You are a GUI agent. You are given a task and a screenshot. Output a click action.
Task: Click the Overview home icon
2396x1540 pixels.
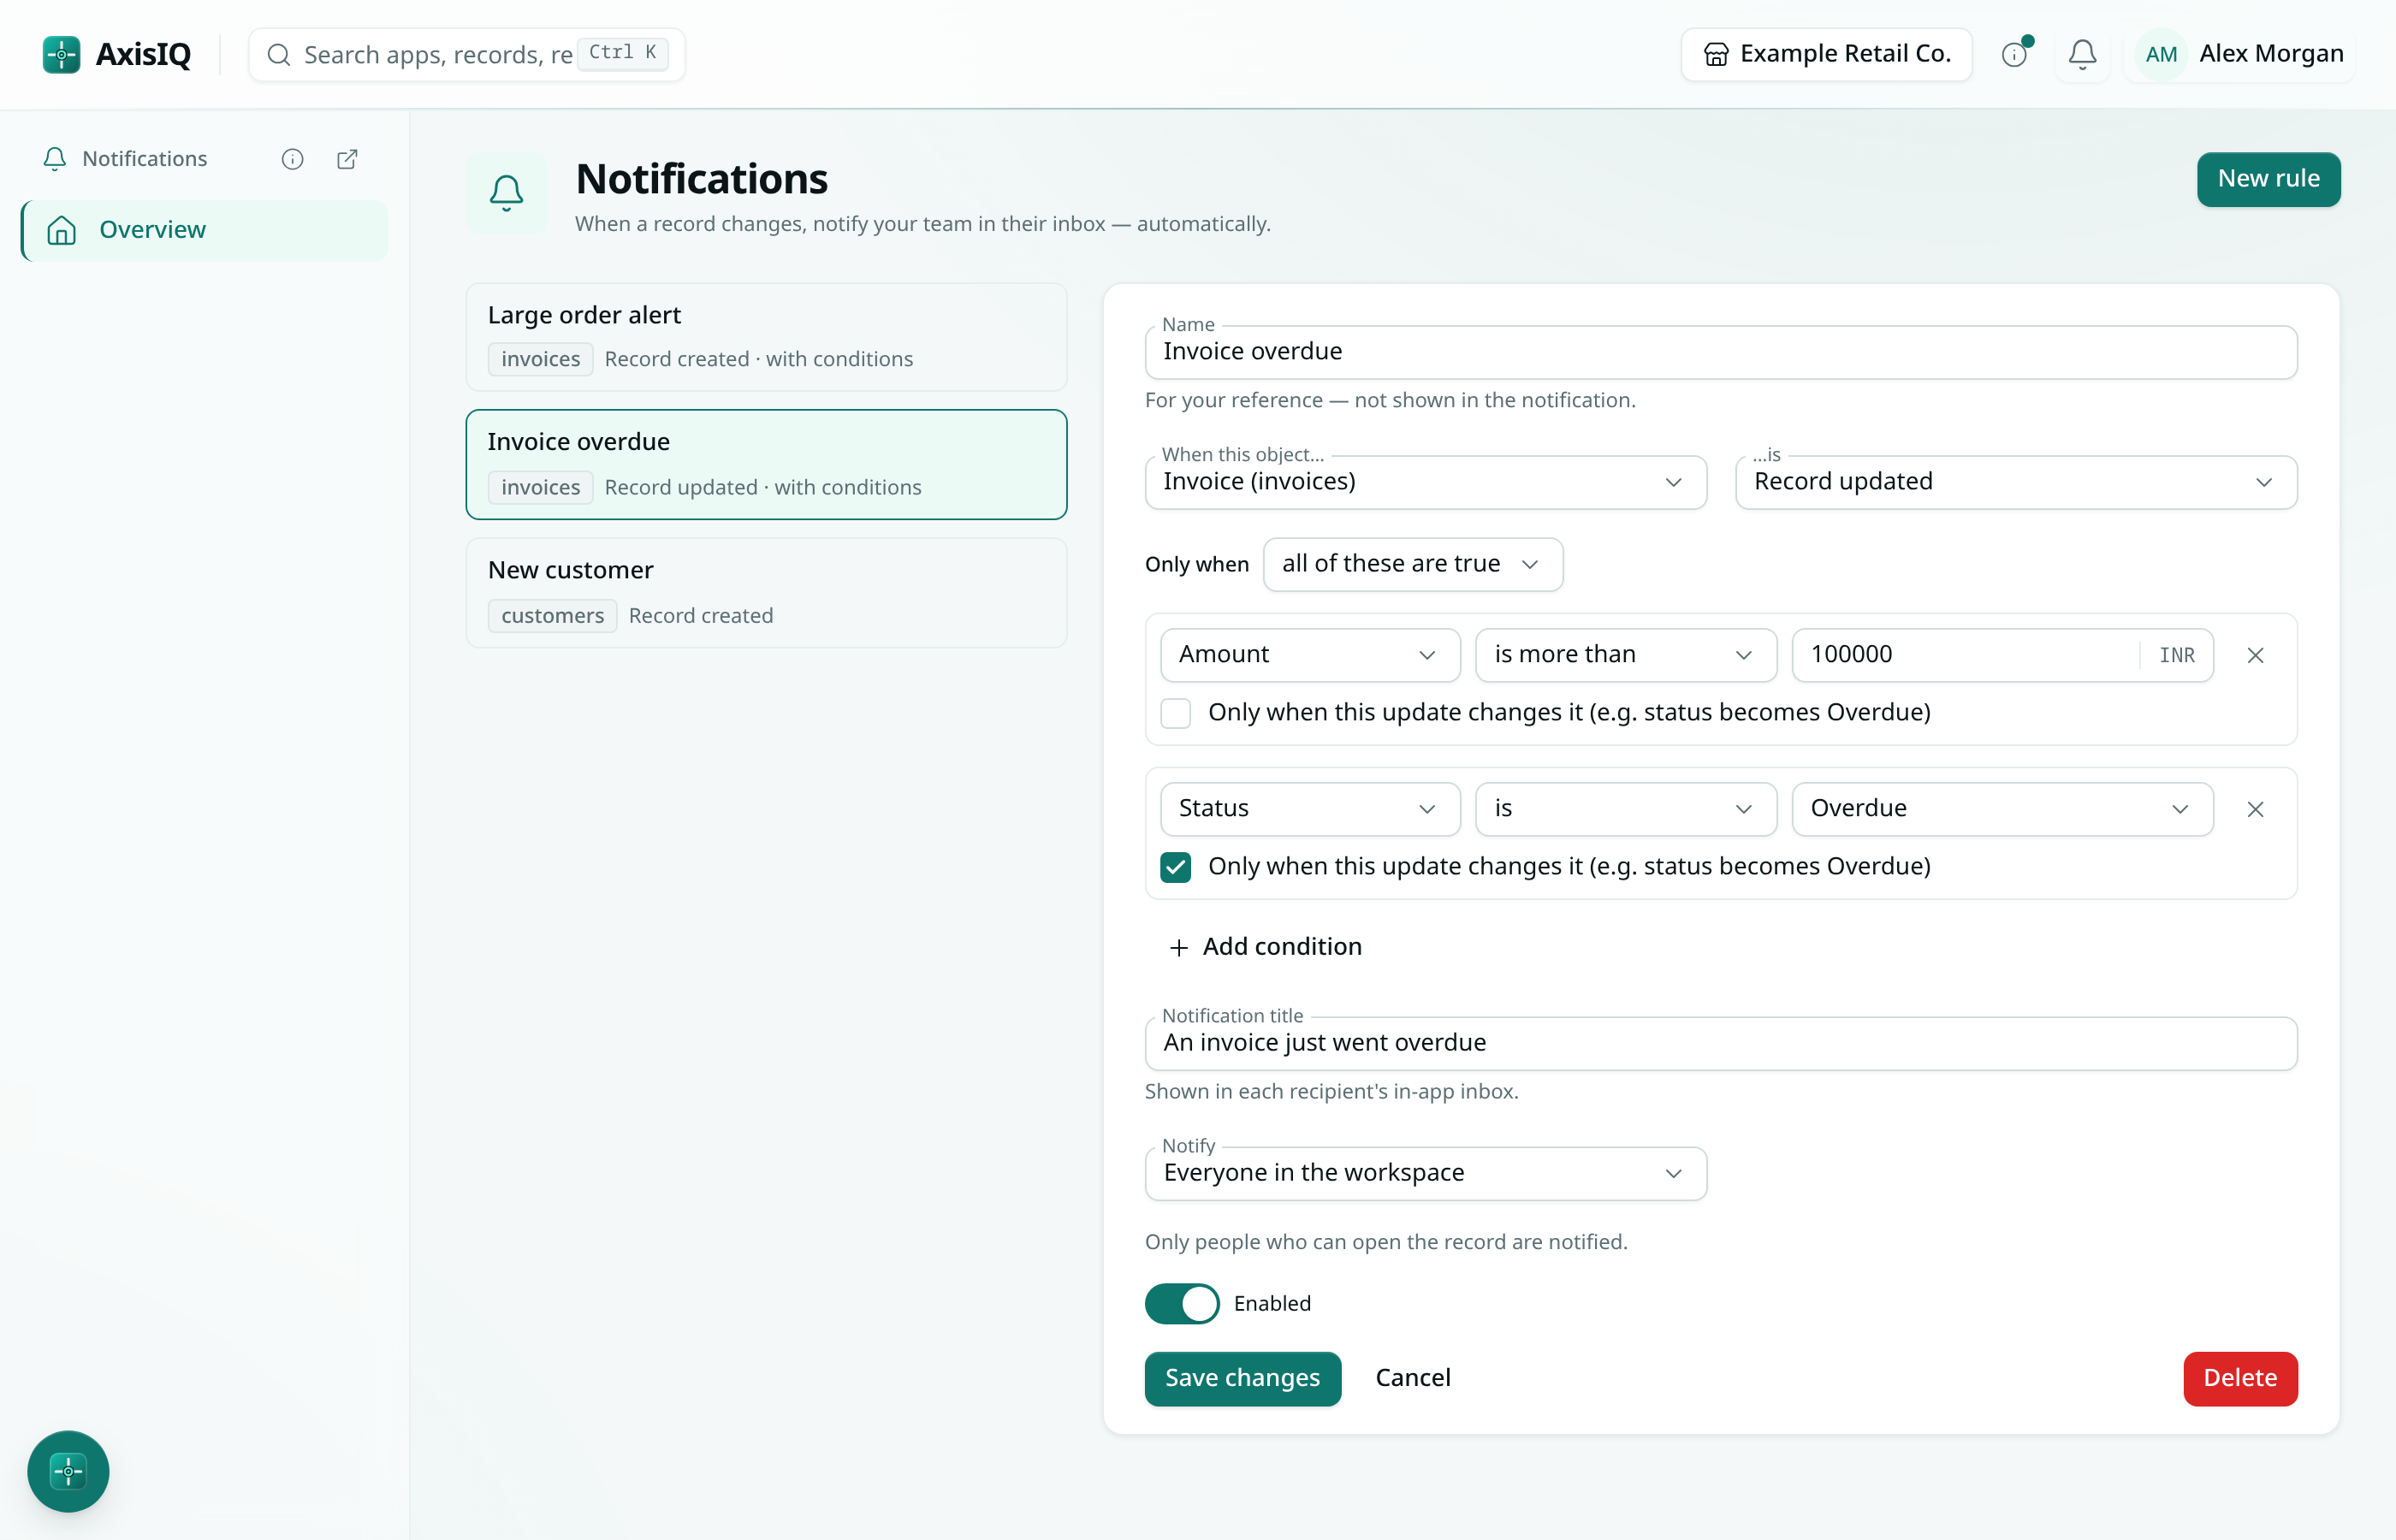62,230
